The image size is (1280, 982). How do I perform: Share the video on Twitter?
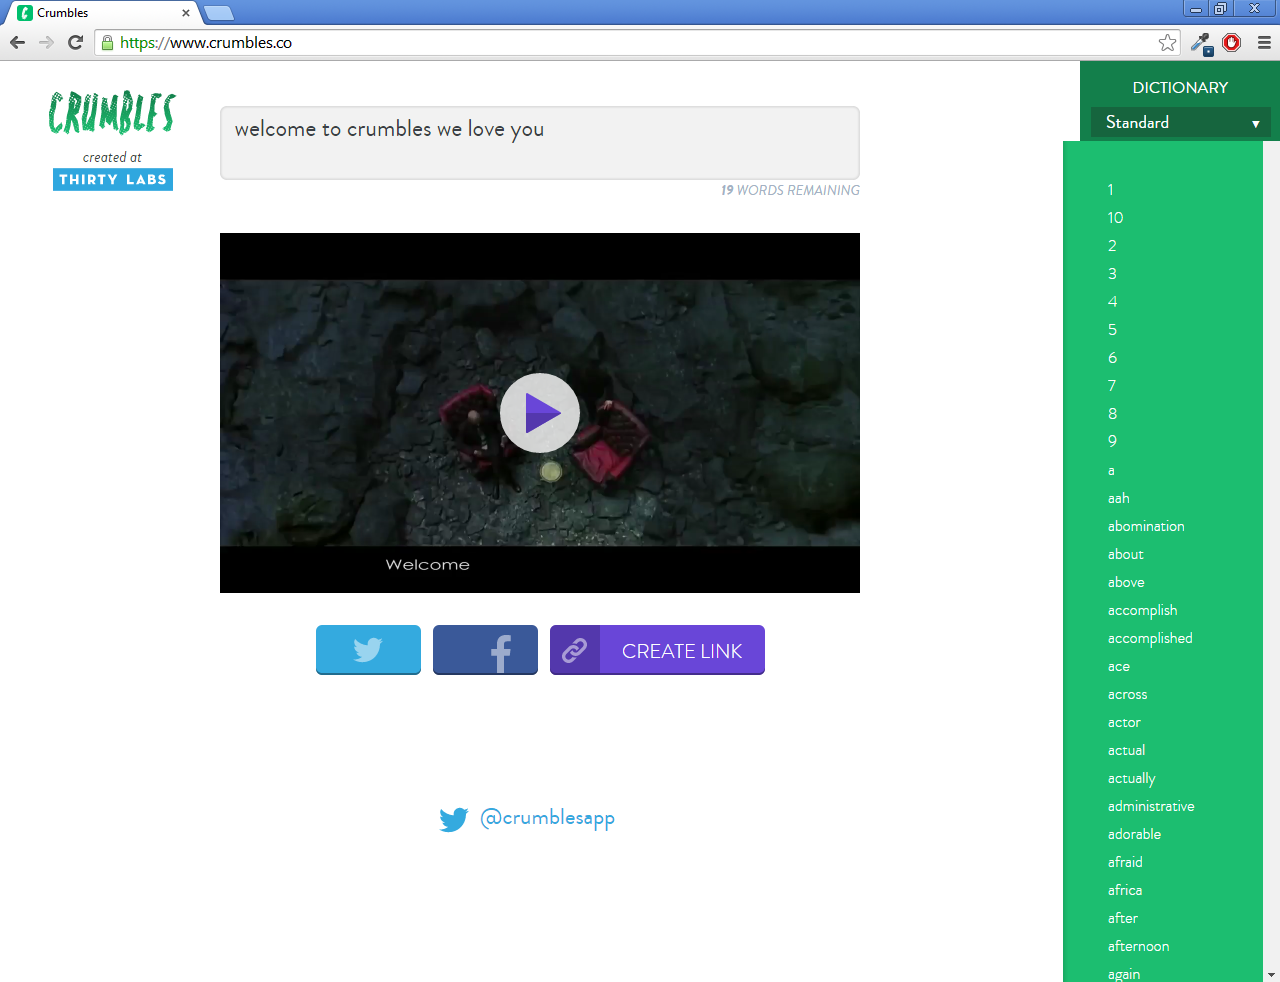368,649
